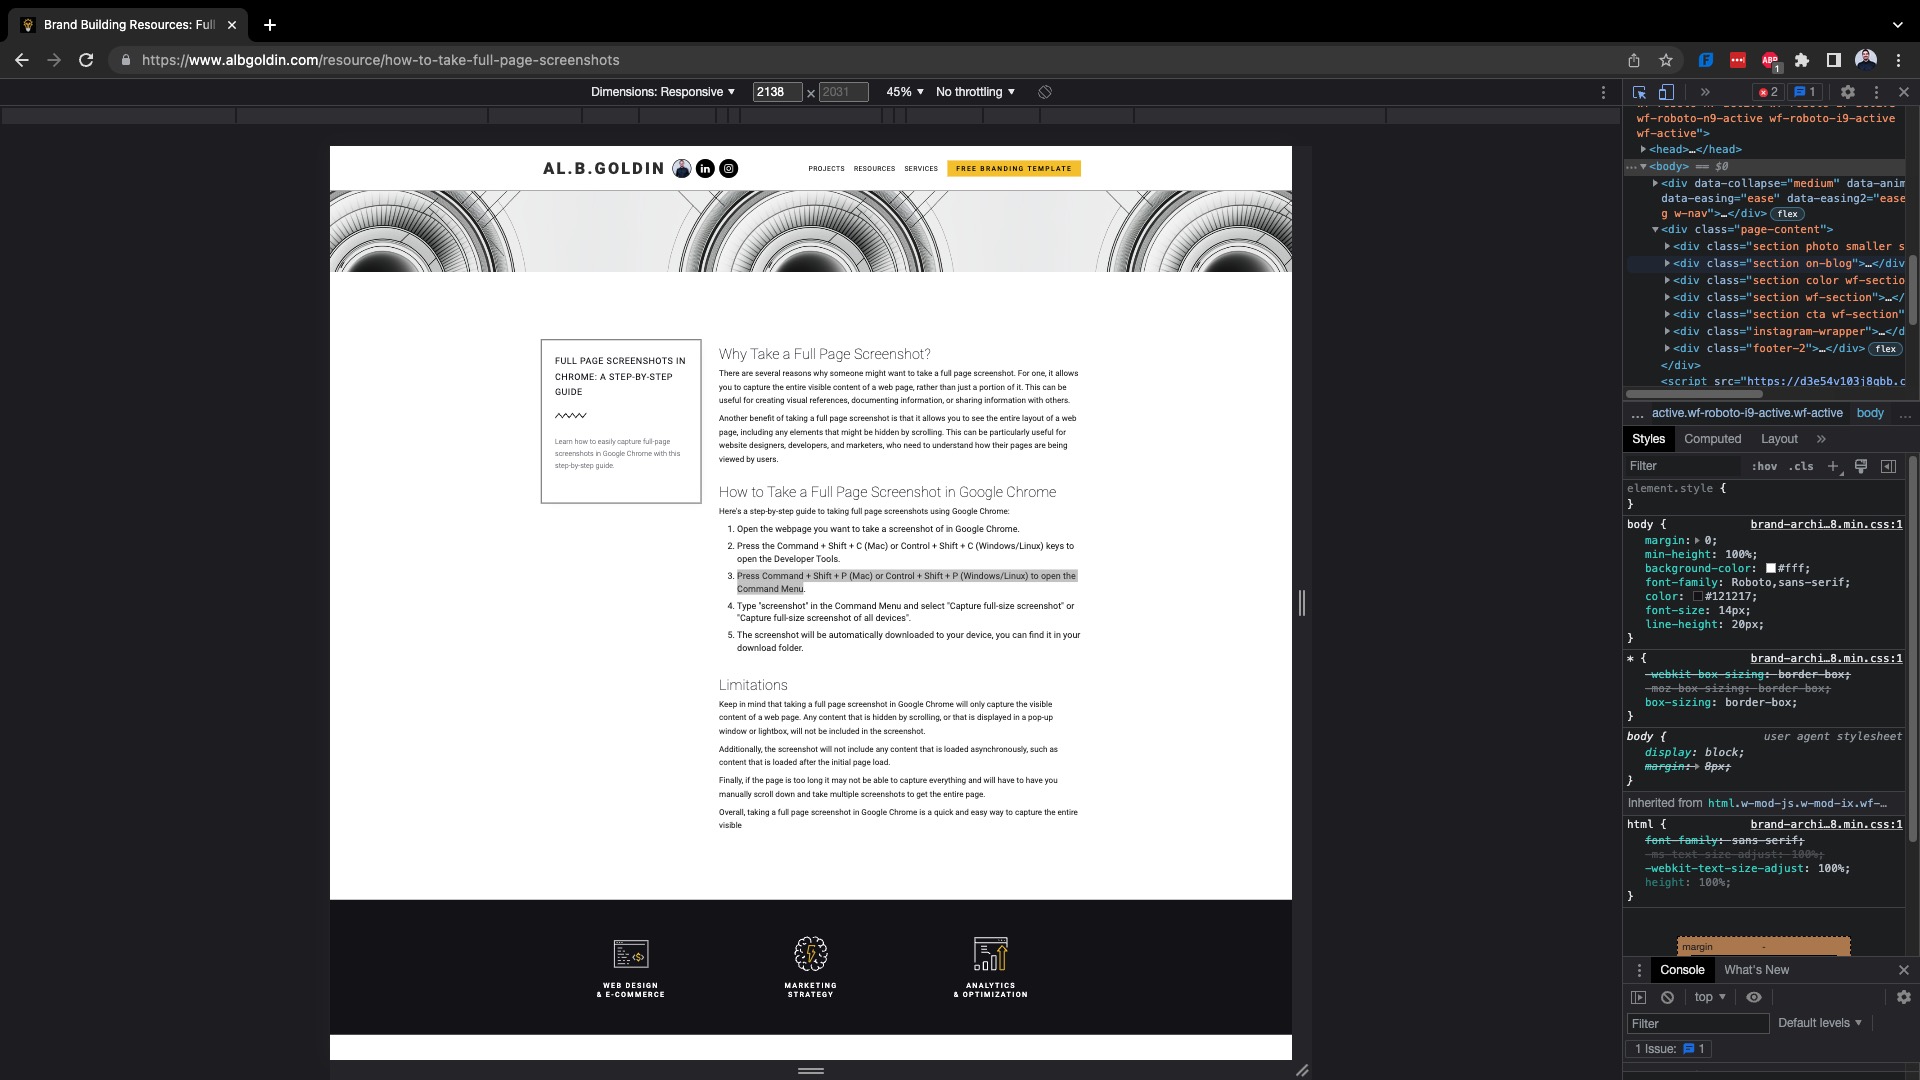1920x1080 pixels.
Task: Open the AdBlock Plus extension
Action: coord(1771,61)
